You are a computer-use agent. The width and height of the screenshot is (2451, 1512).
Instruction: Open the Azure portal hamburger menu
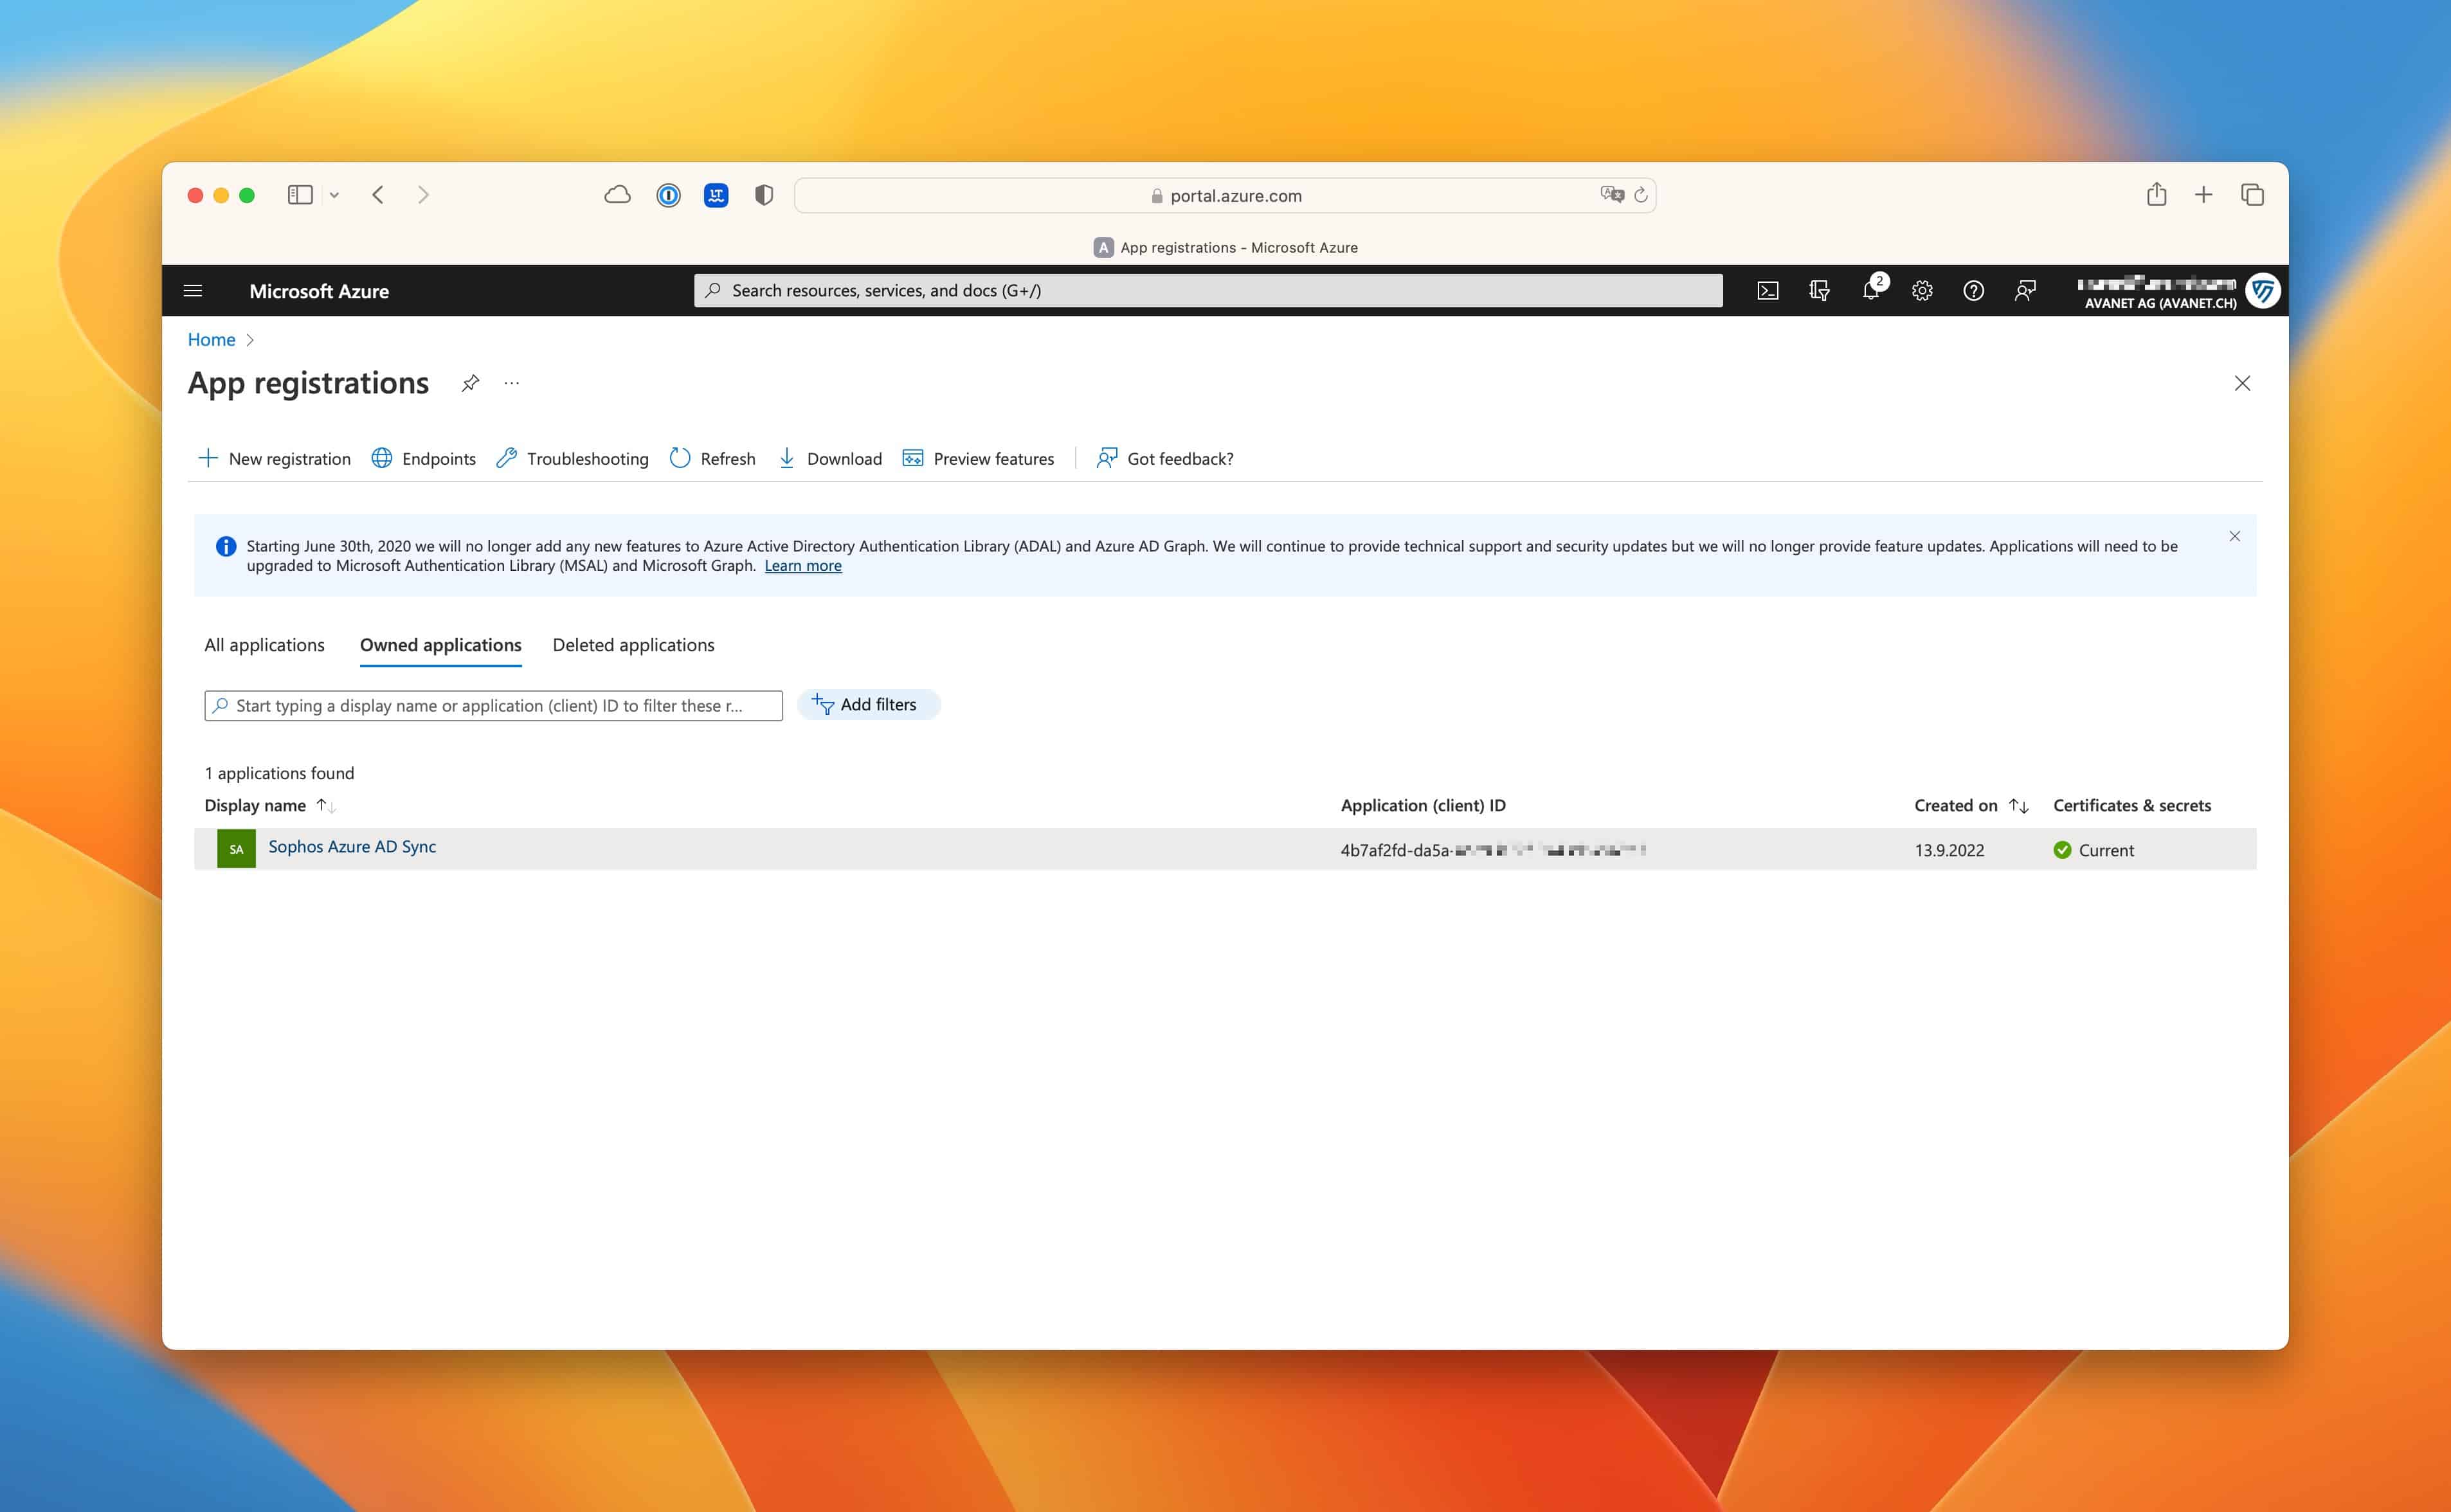pyautogui.click(x=193, y=291)
